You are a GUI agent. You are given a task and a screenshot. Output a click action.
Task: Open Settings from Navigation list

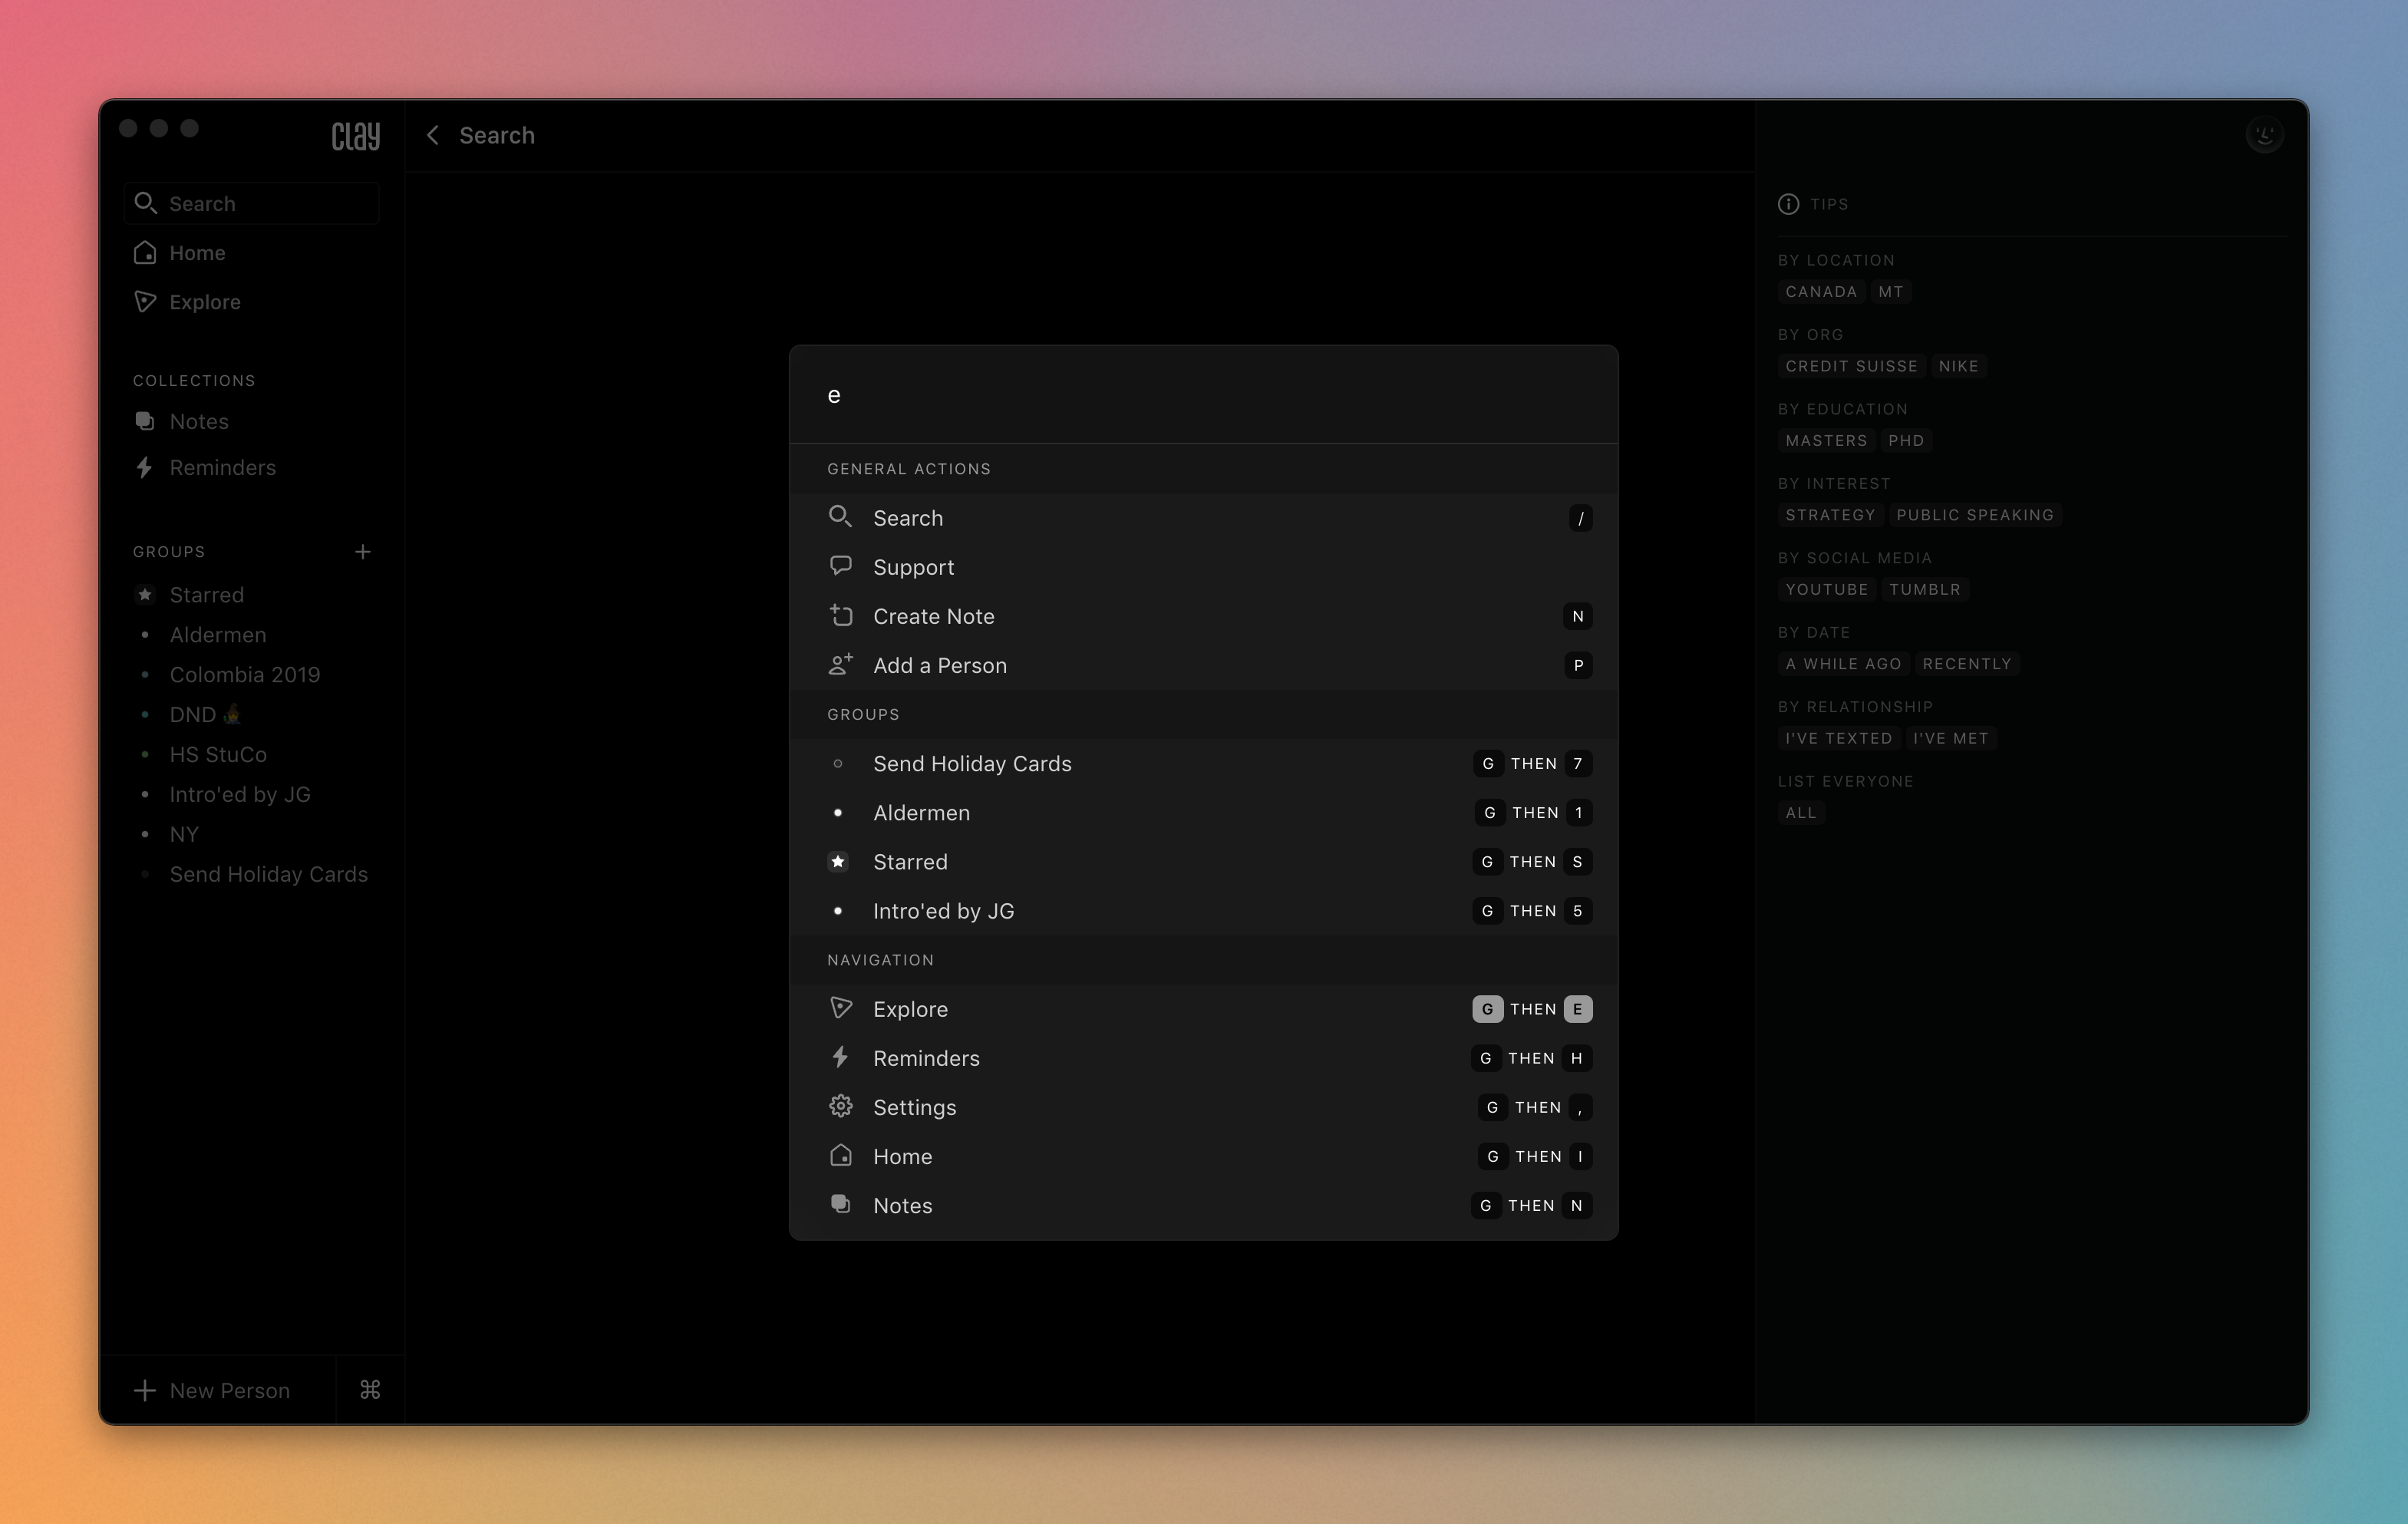coord(914,1107)
